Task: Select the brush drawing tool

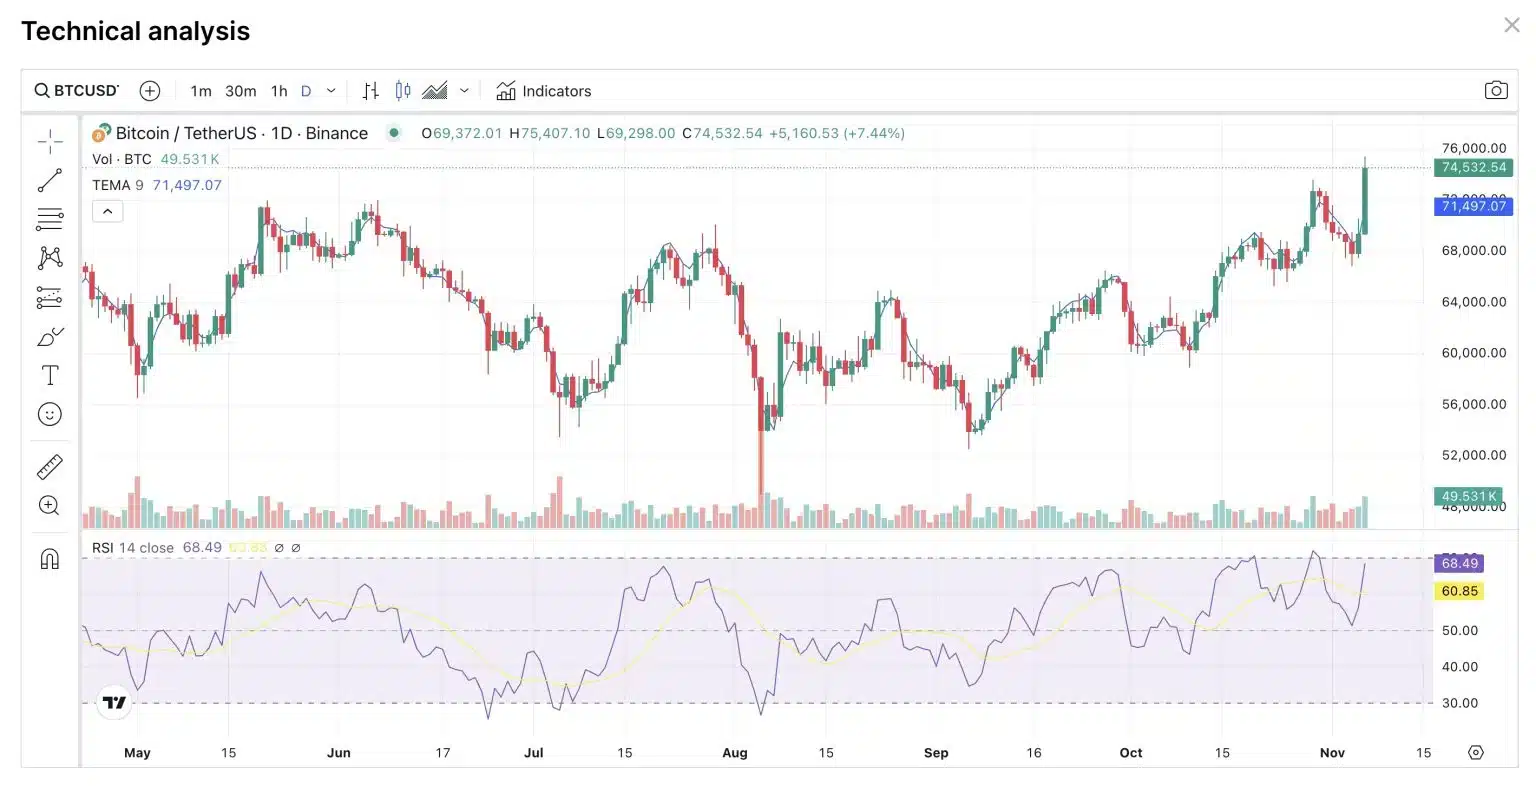Action: point(50,337)
